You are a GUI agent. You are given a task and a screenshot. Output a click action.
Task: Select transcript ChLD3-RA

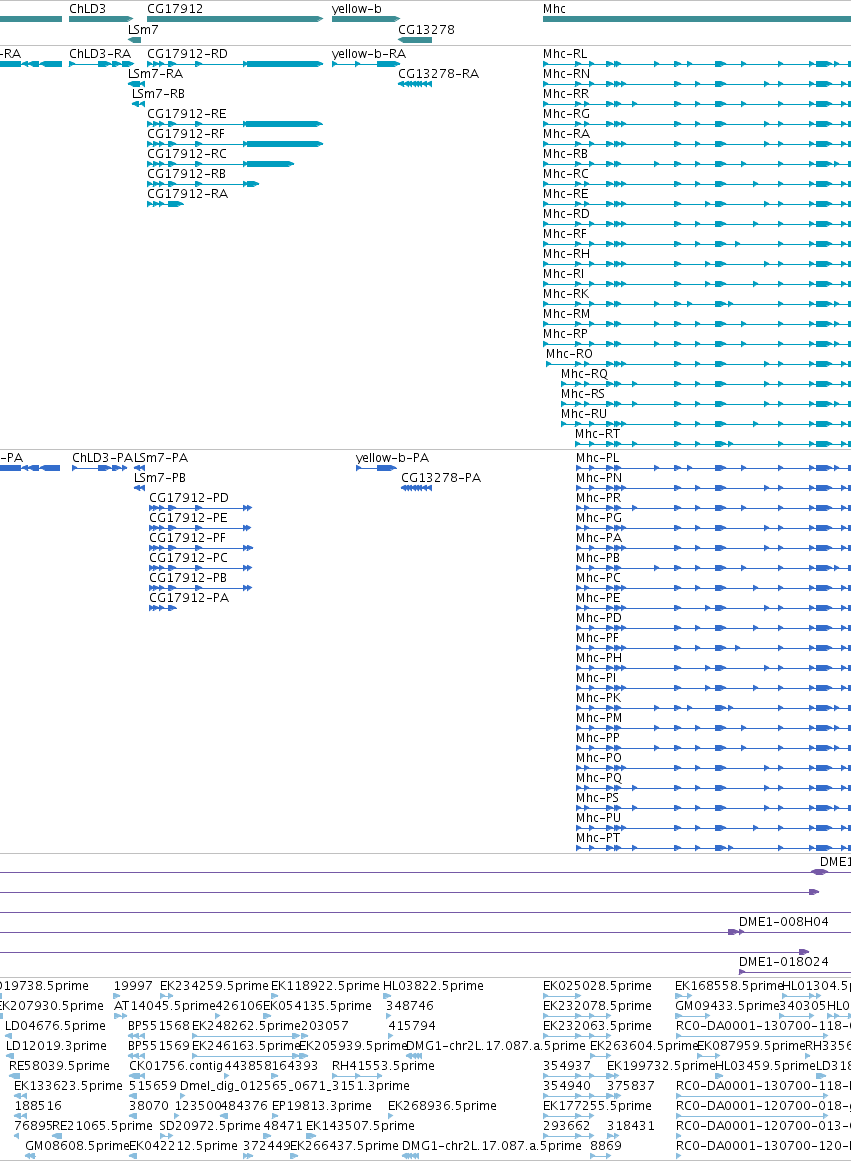click(x=100, y=54)
